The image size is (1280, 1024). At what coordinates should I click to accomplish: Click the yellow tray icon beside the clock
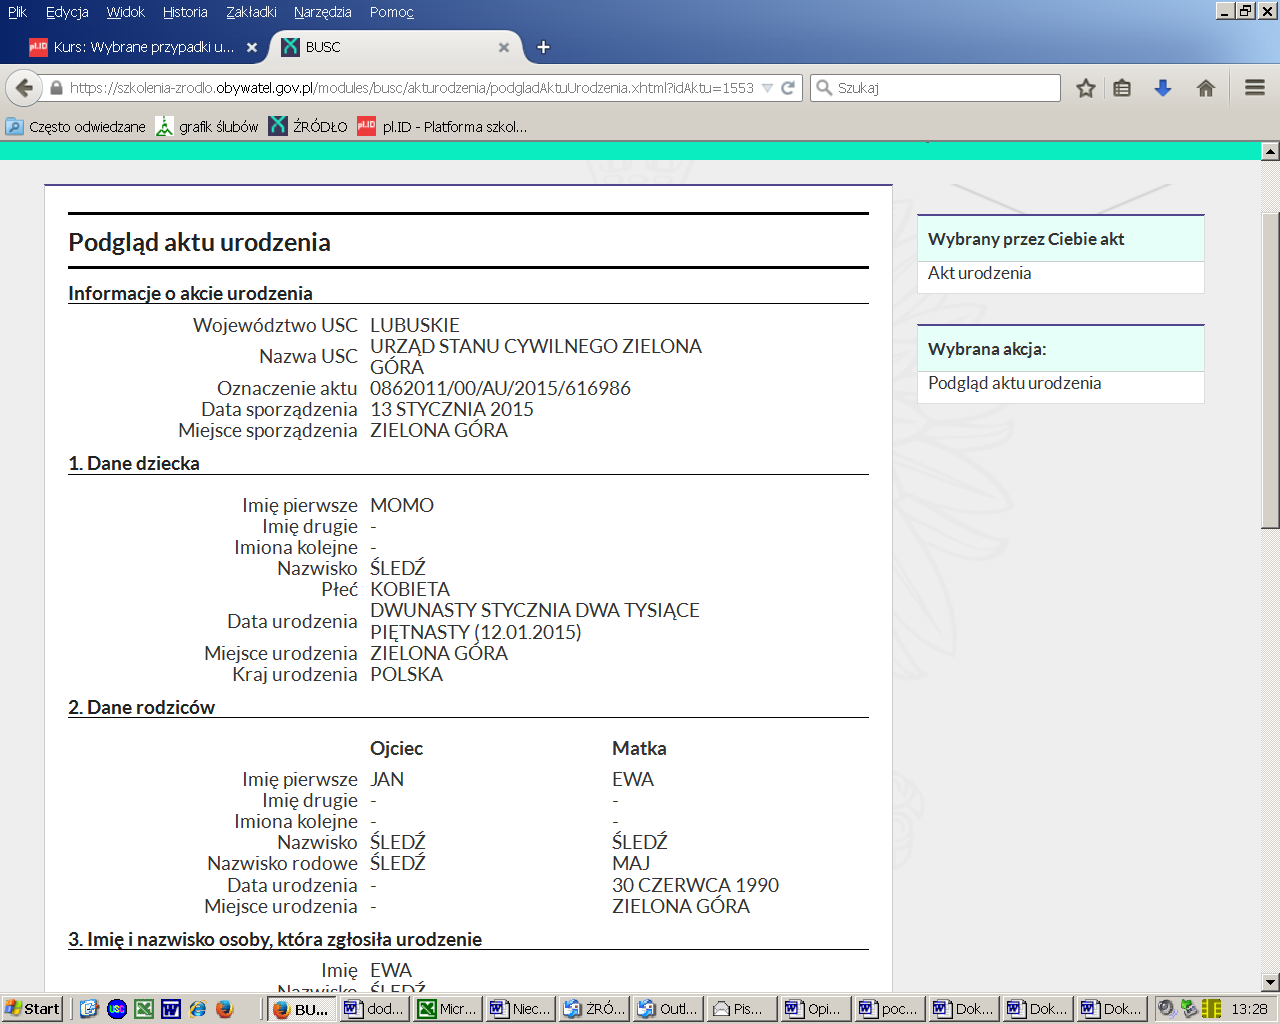(x=1212, y=1009)
